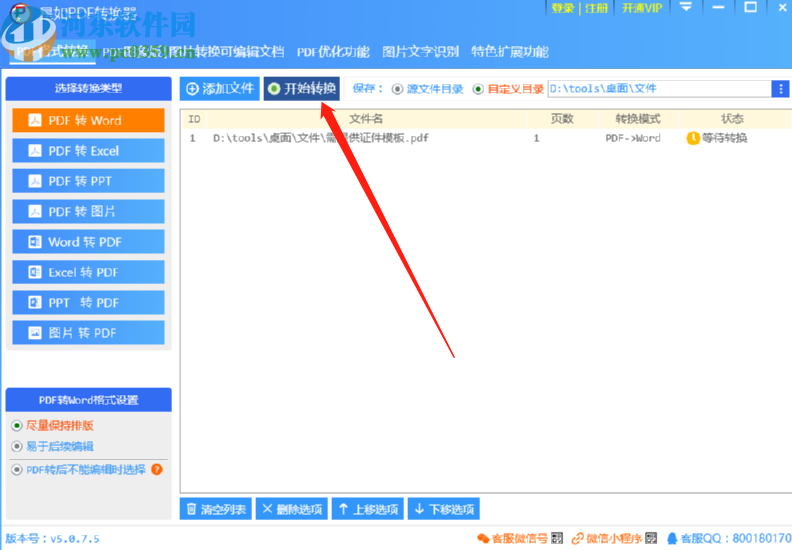This screenshot has height=550, width=792.
Task: Click the version number v5.0.7.5
Action: 75,539
